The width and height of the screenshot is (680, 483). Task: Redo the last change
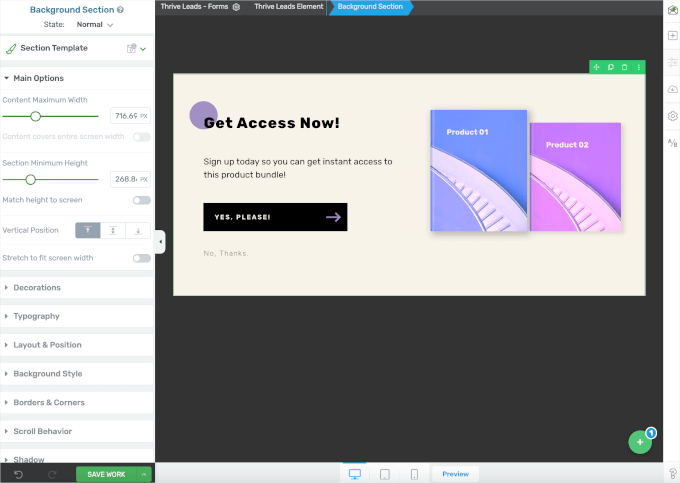pyautogui.click(x=52, y=475)
